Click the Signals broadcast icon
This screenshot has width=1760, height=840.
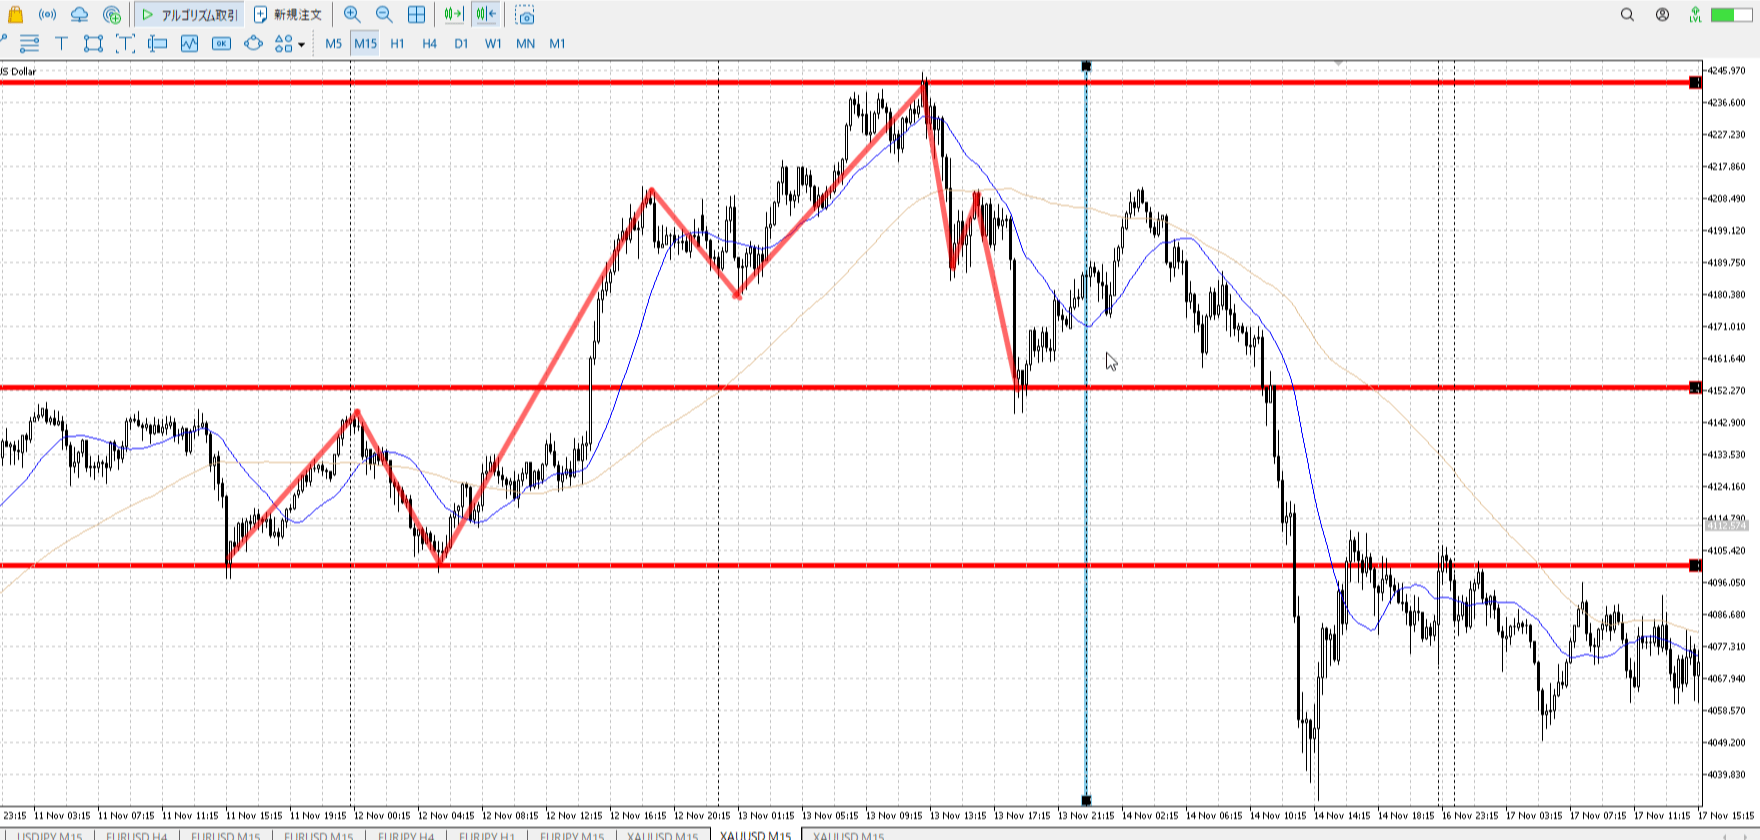pos(47,15)
